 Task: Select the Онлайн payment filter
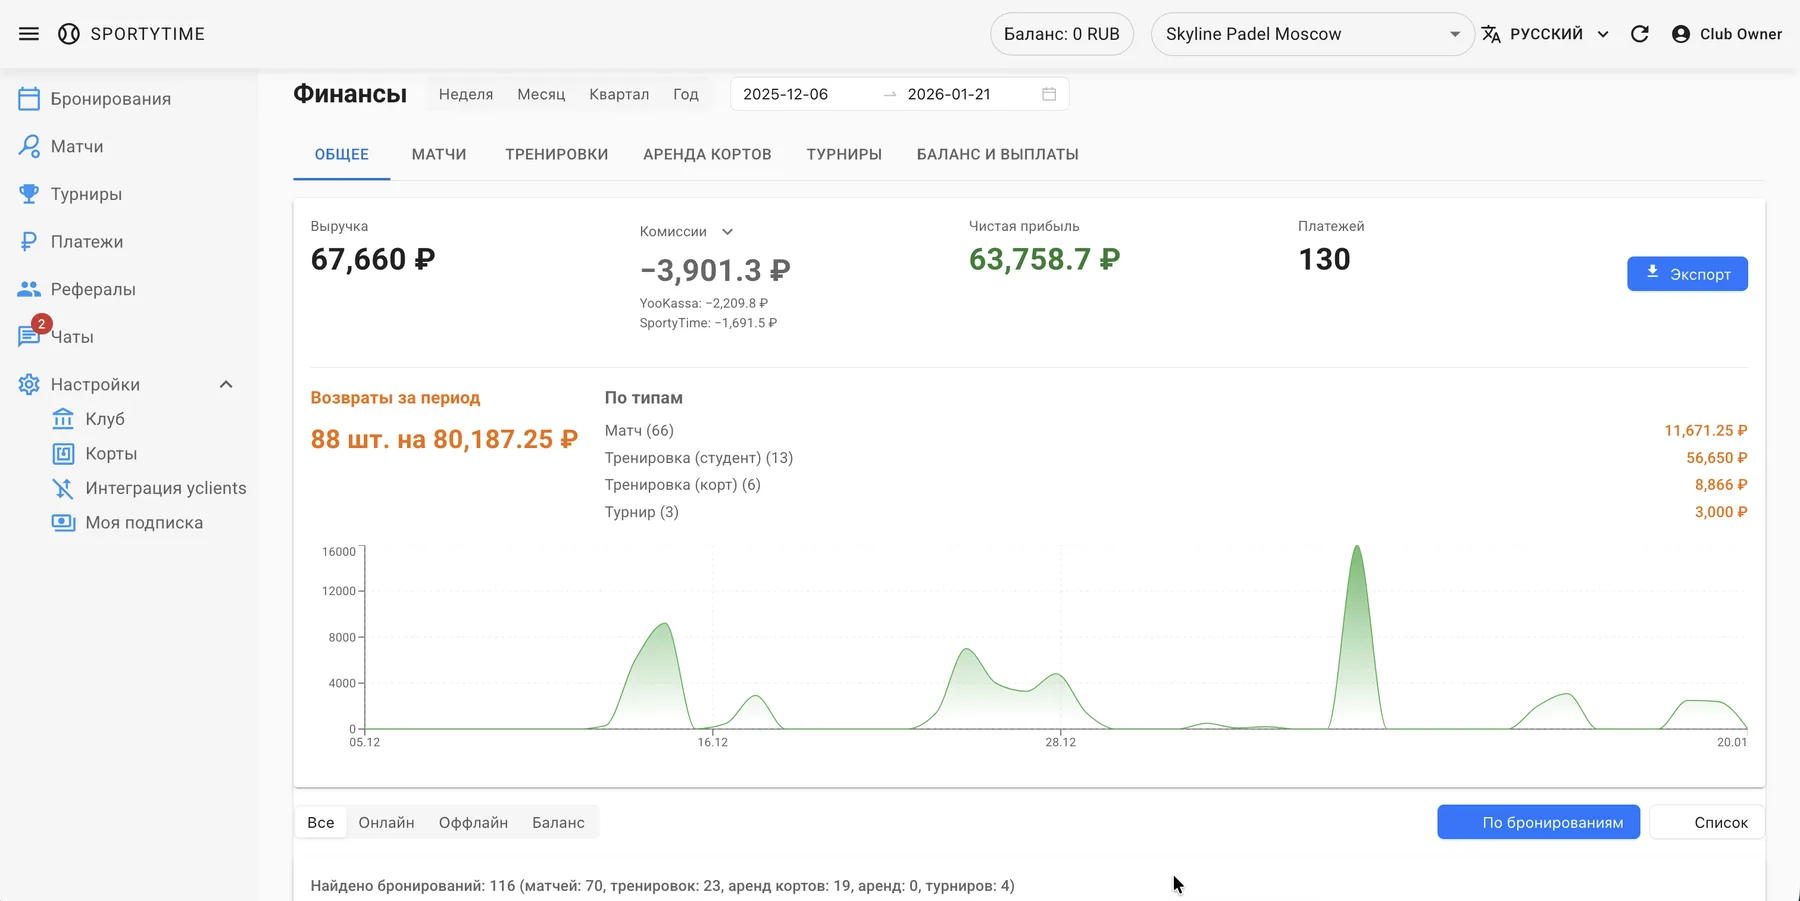pos(386,822)
